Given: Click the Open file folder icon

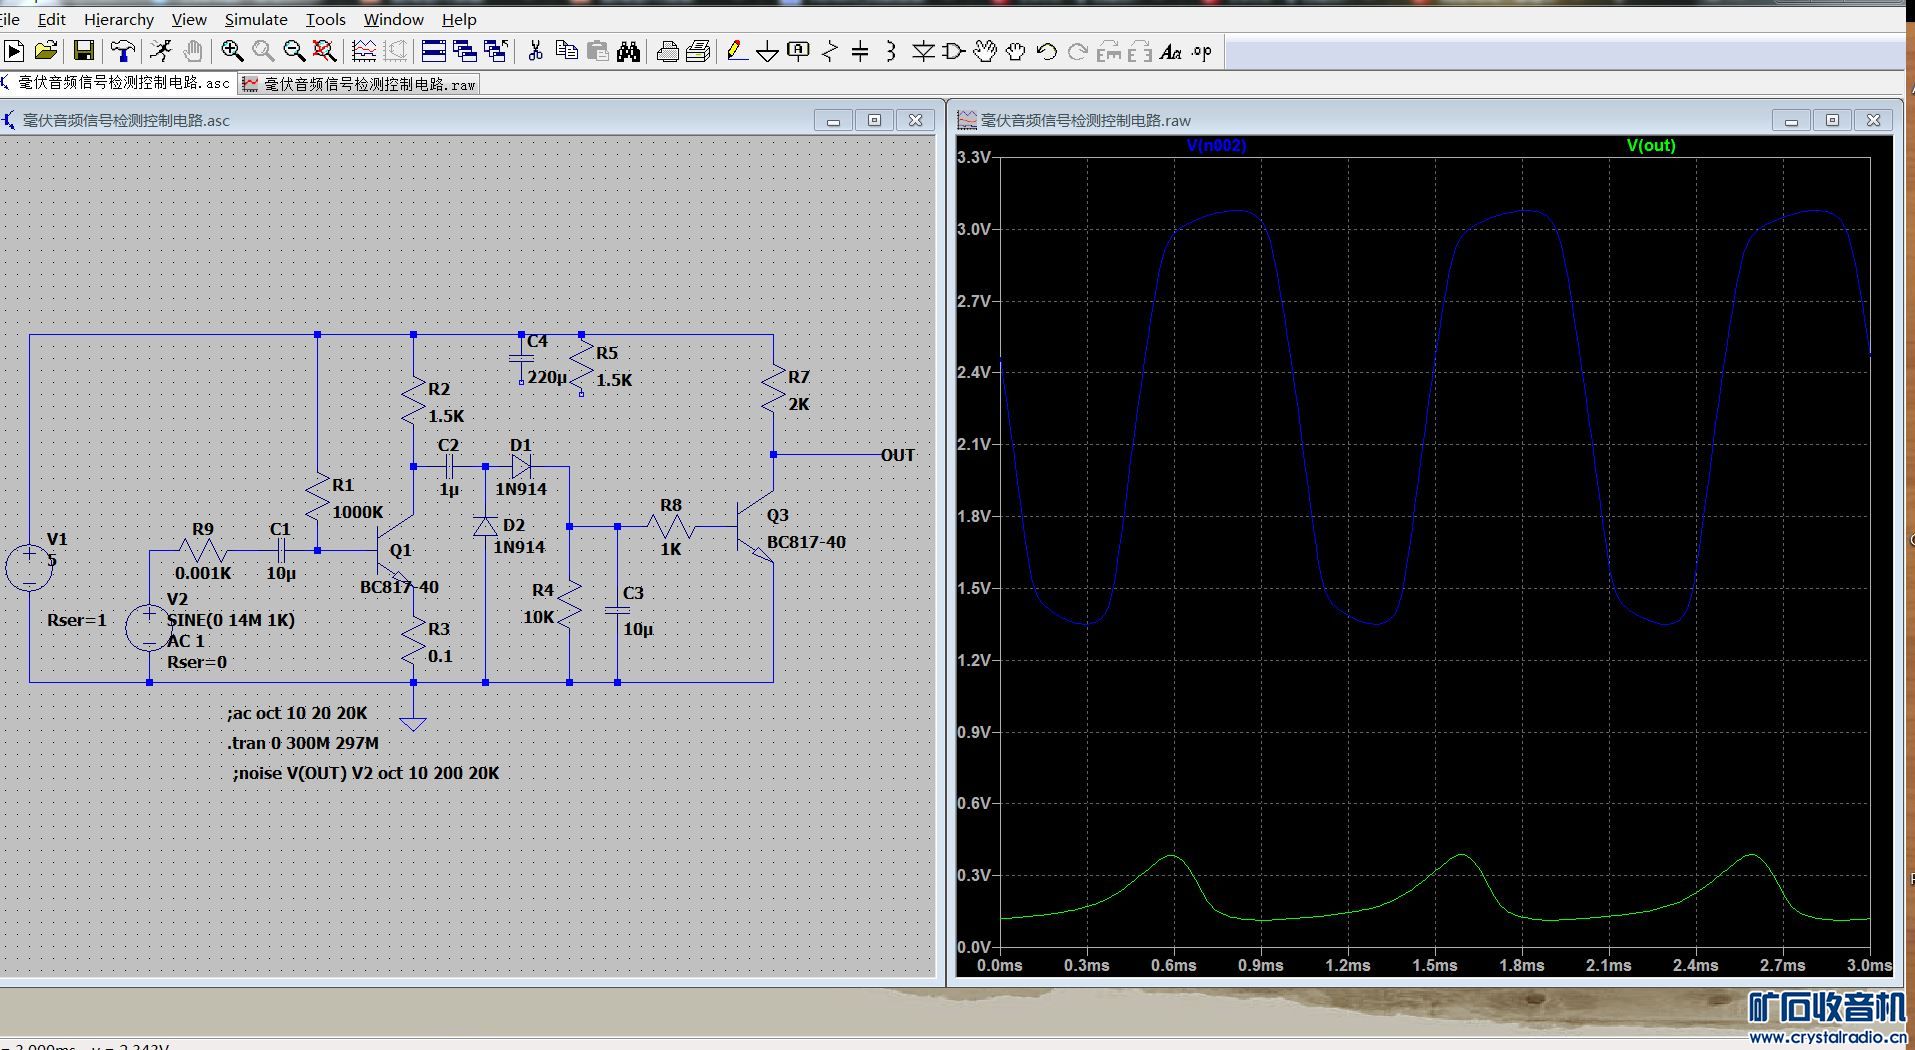Looking at the screenshot, I should tap(45, 51).
